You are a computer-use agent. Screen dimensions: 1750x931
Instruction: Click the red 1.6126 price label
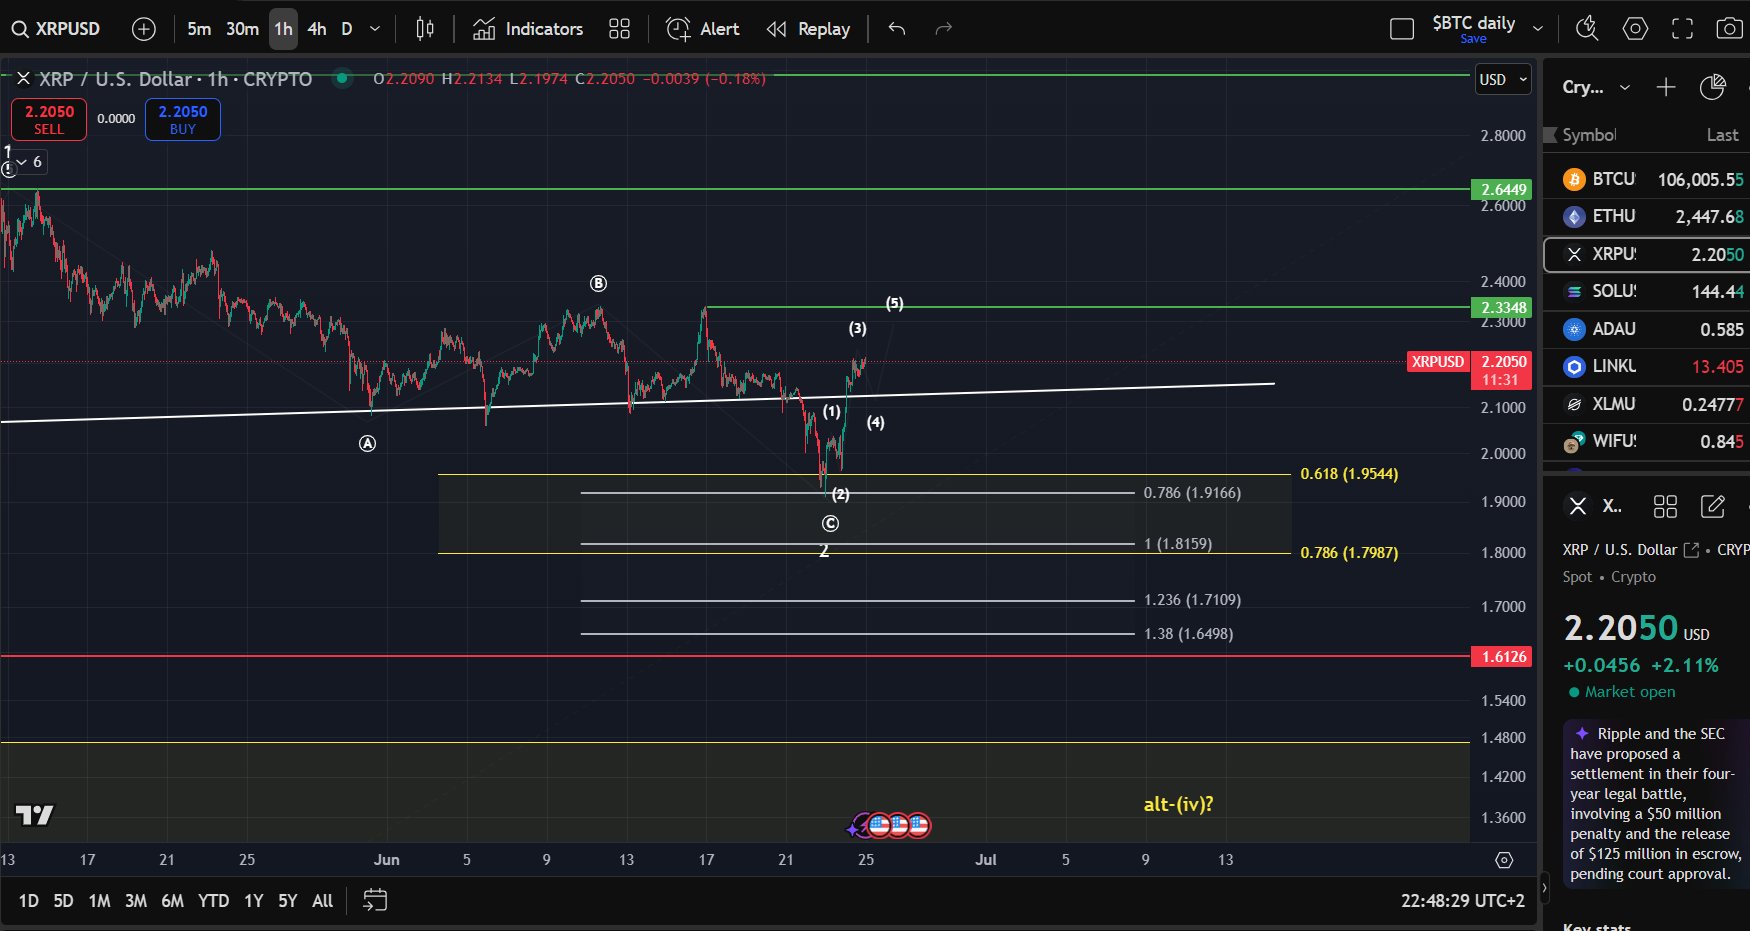click(x=1502, y=656)
